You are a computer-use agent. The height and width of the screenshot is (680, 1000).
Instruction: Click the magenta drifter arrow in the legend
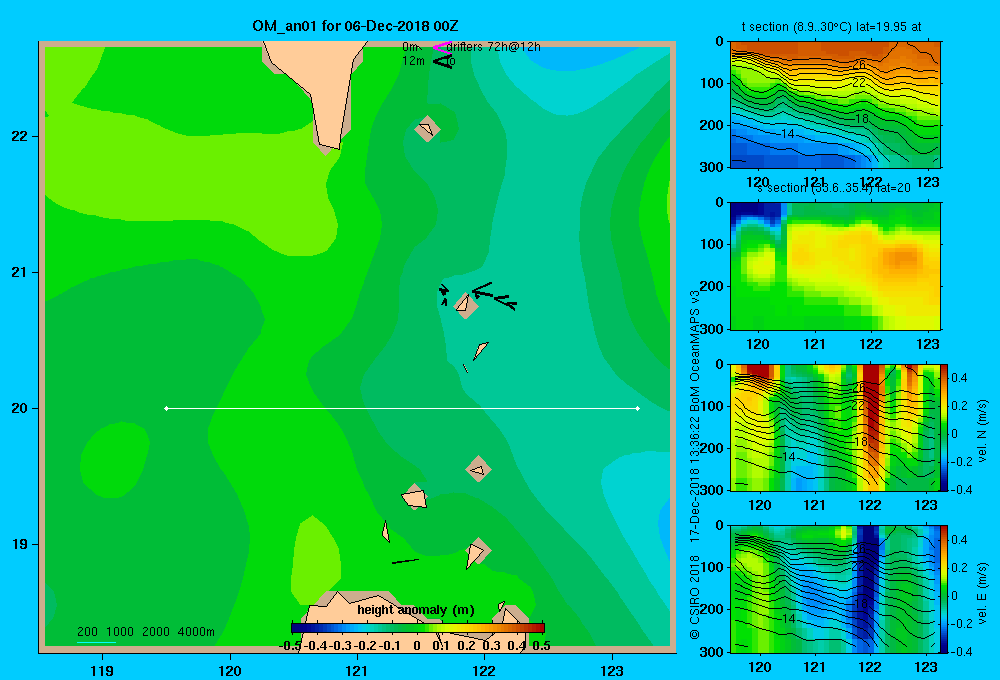[442, 47]
